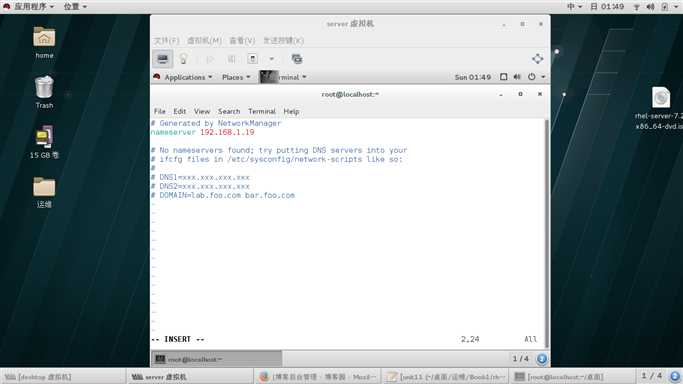Pause the virtual machine
The image size is (683, 384).
pyautogui.click(x=231, y=59)
